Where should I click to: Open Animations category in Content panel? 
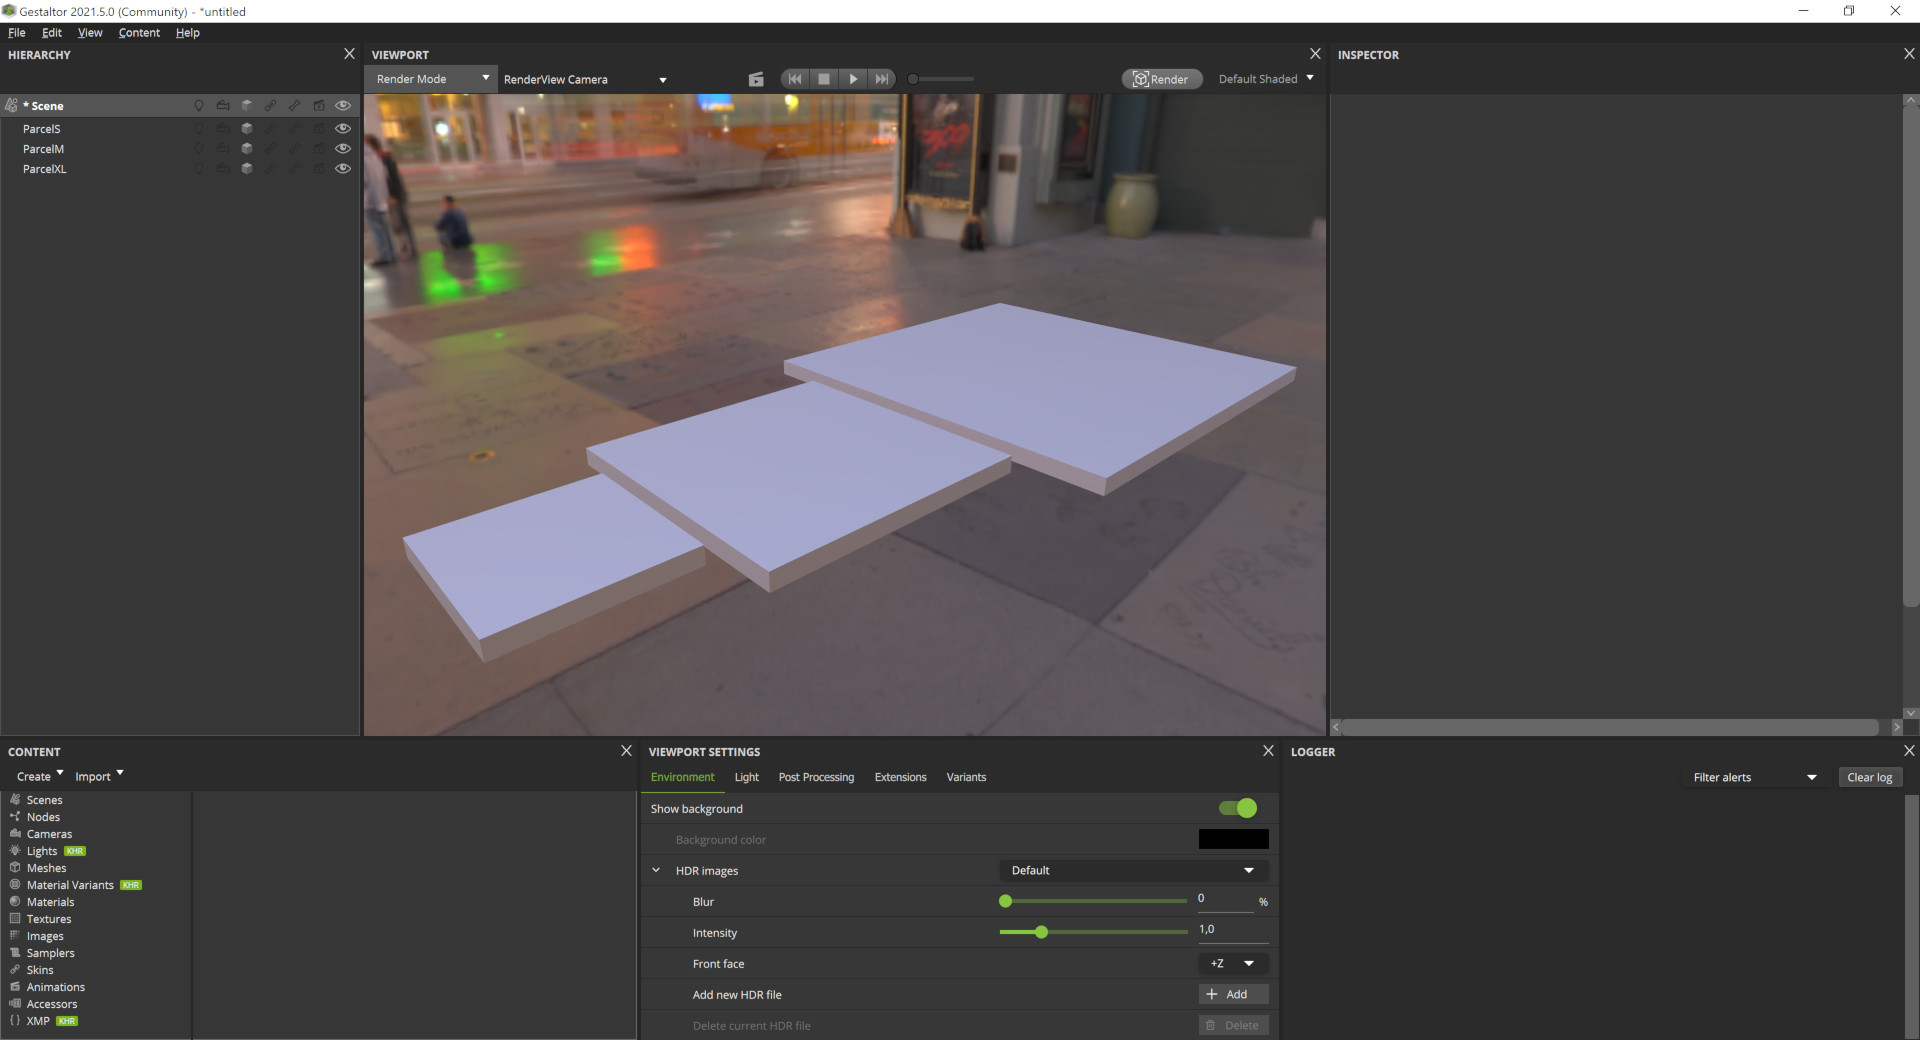55,987
